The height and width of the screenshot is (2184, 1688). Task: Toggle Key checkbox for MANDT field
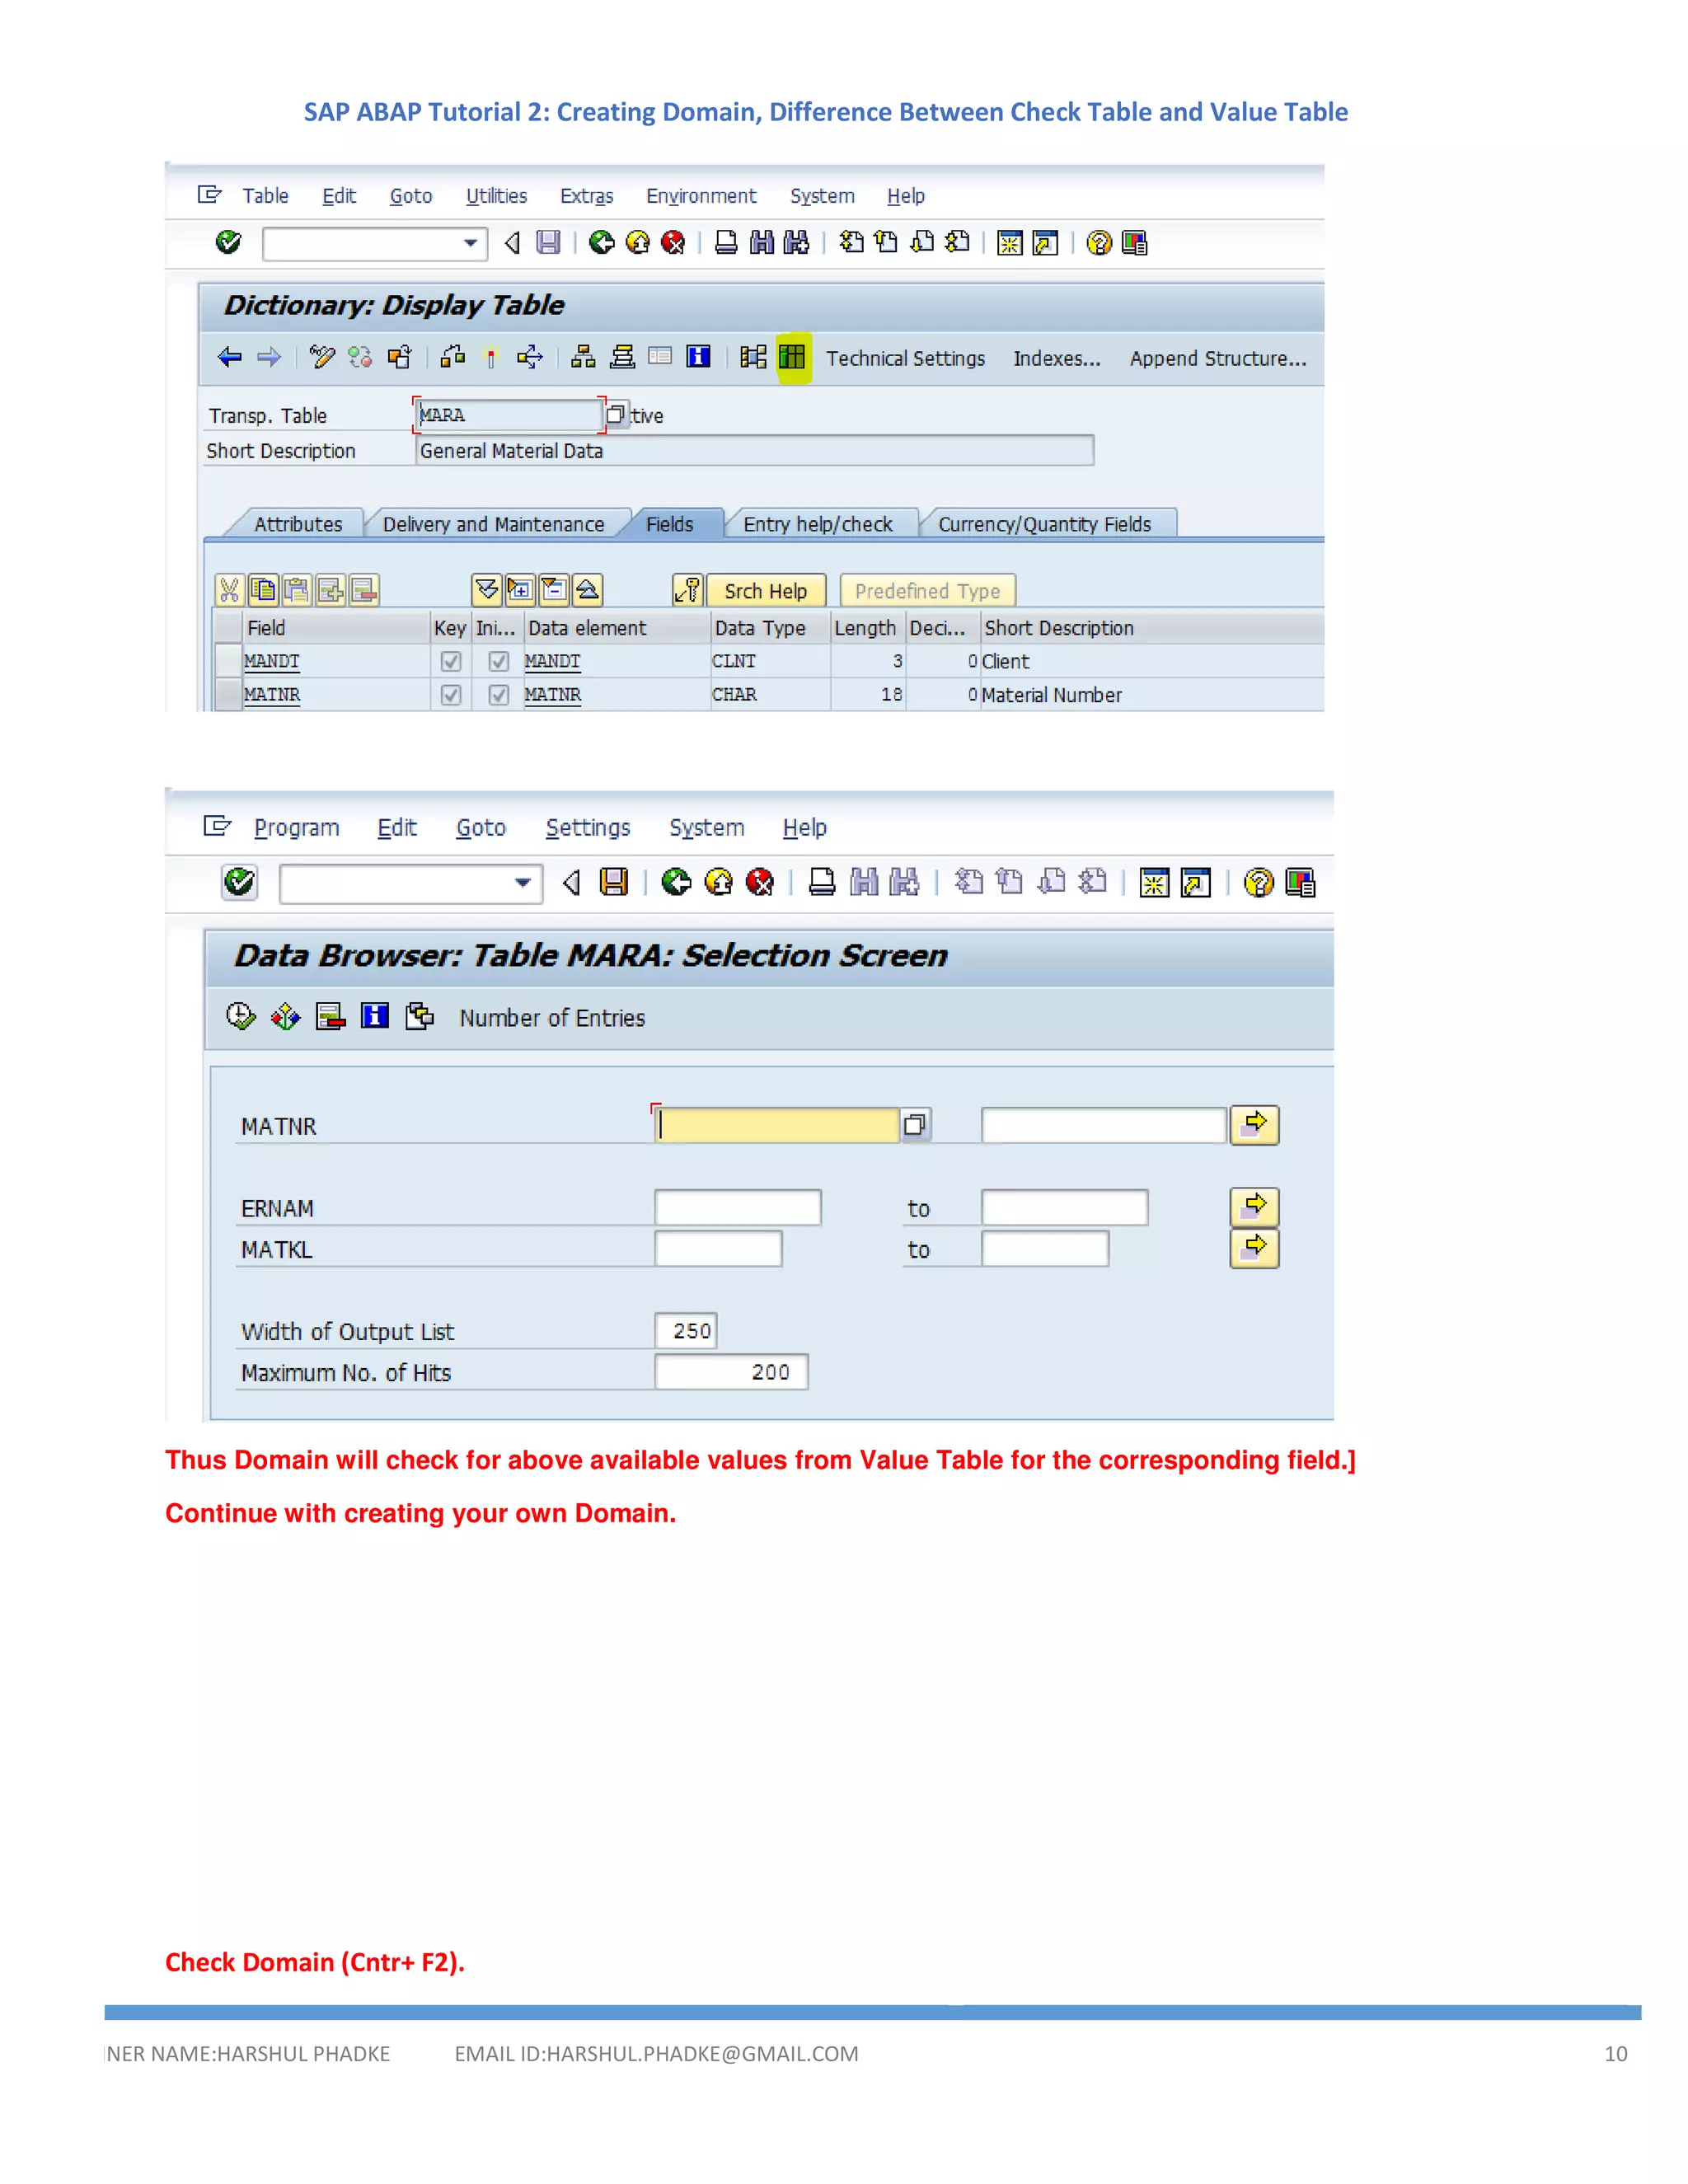[451, 661]
